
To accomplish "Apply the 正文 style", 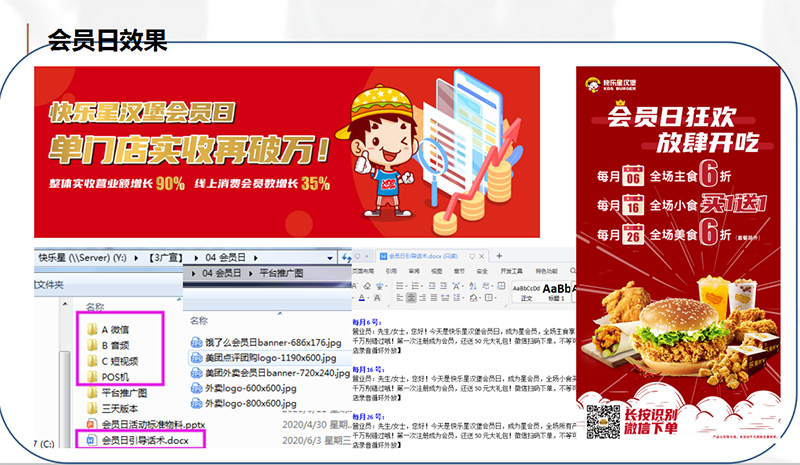I will point(527,293).
